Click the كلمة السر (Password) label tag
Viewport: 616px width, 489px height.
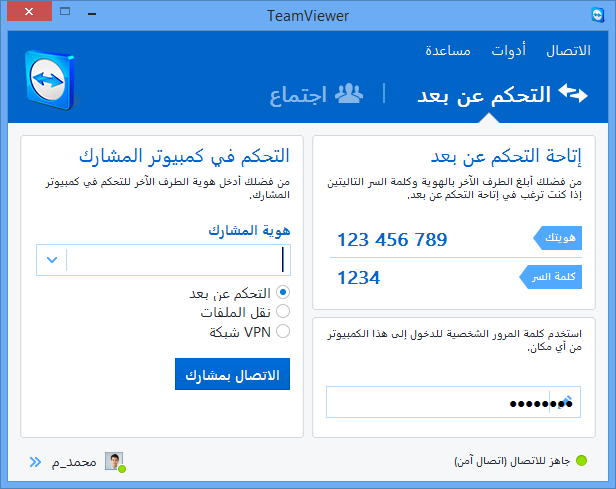(550, 277)
